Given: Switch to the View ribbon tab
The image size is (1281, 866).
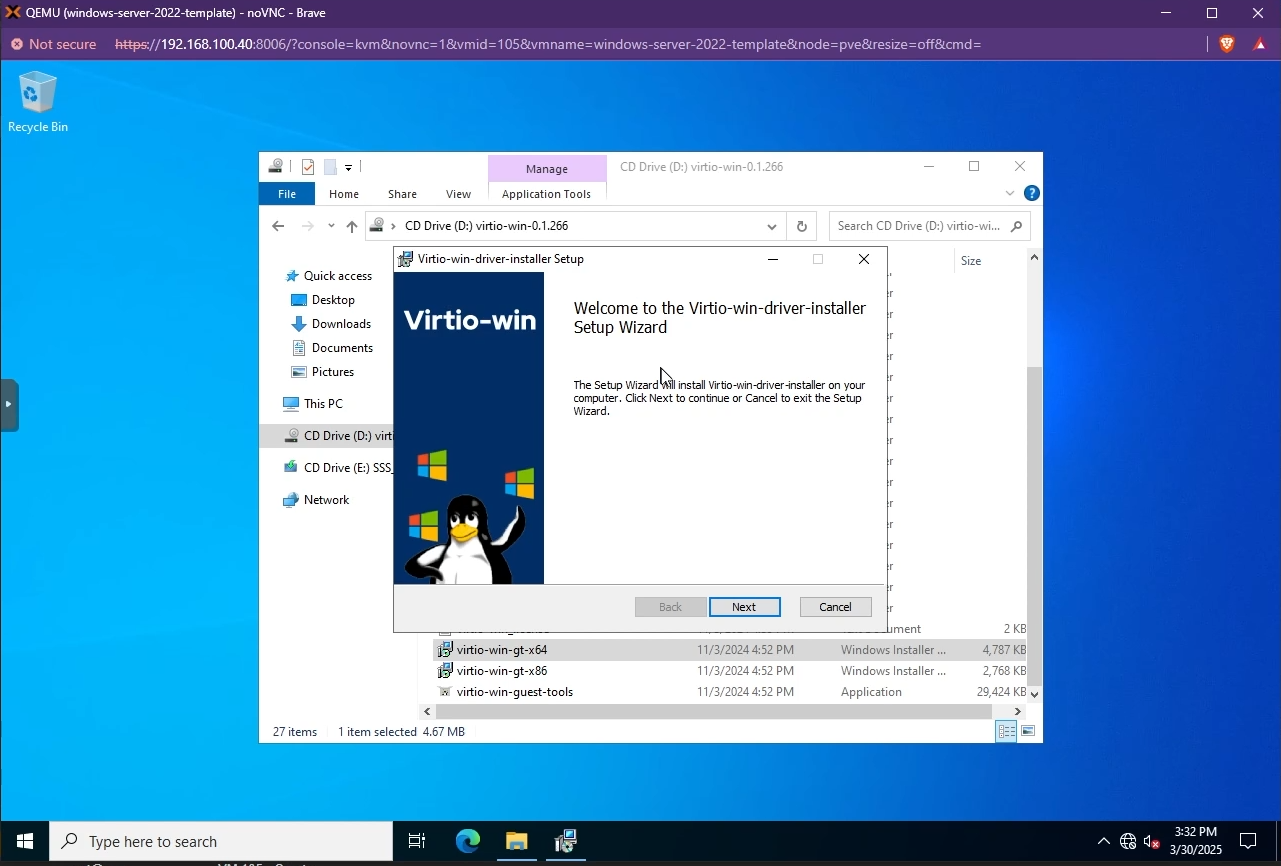Looking at the screenshot, I should tap(457, 193).
